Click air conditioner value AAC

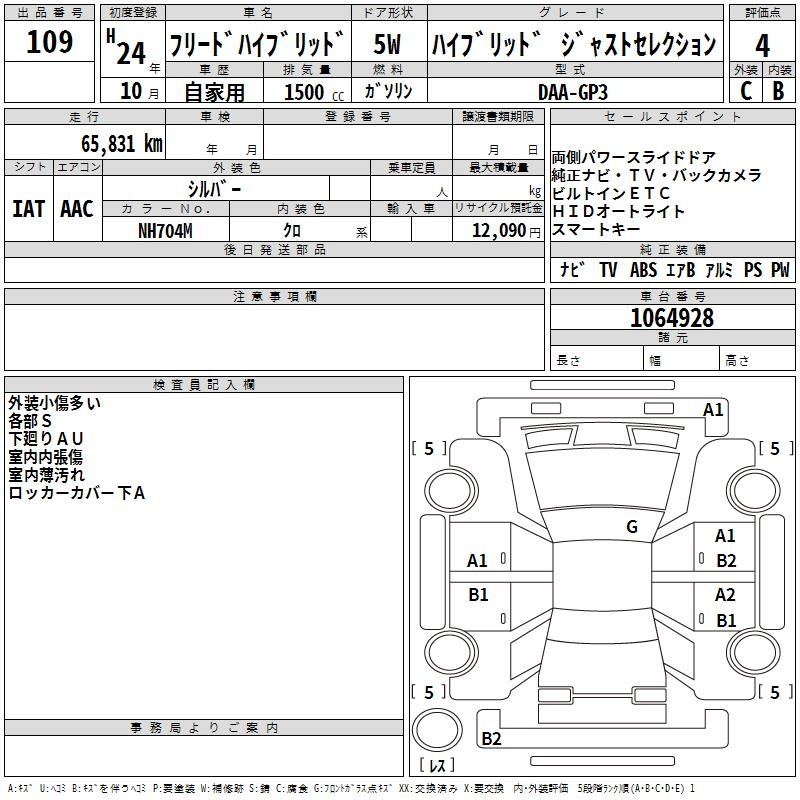[x=77, y=209]
